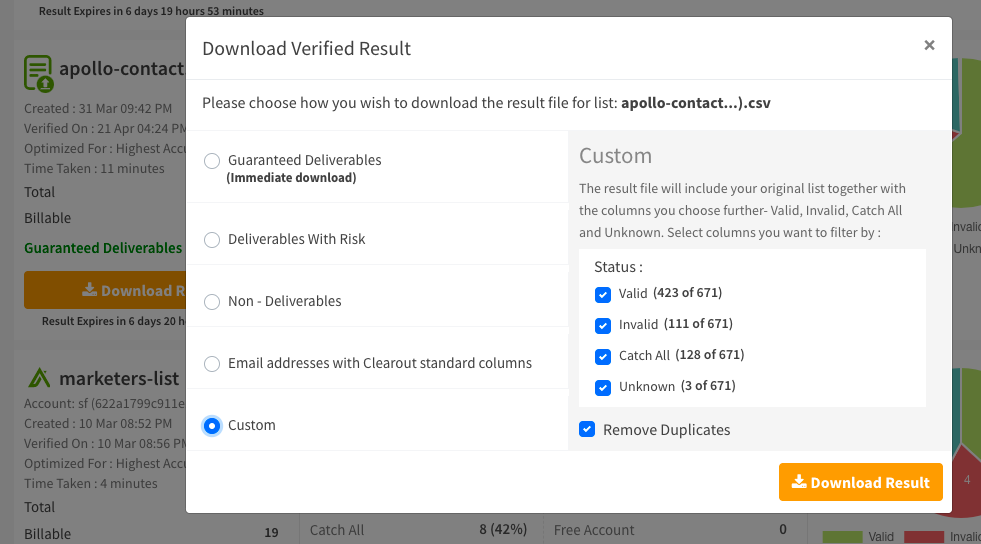Viewport: 981px width, 544px height.
Task: Select Deliverables With Risk option
Action: tap(212, 239)
